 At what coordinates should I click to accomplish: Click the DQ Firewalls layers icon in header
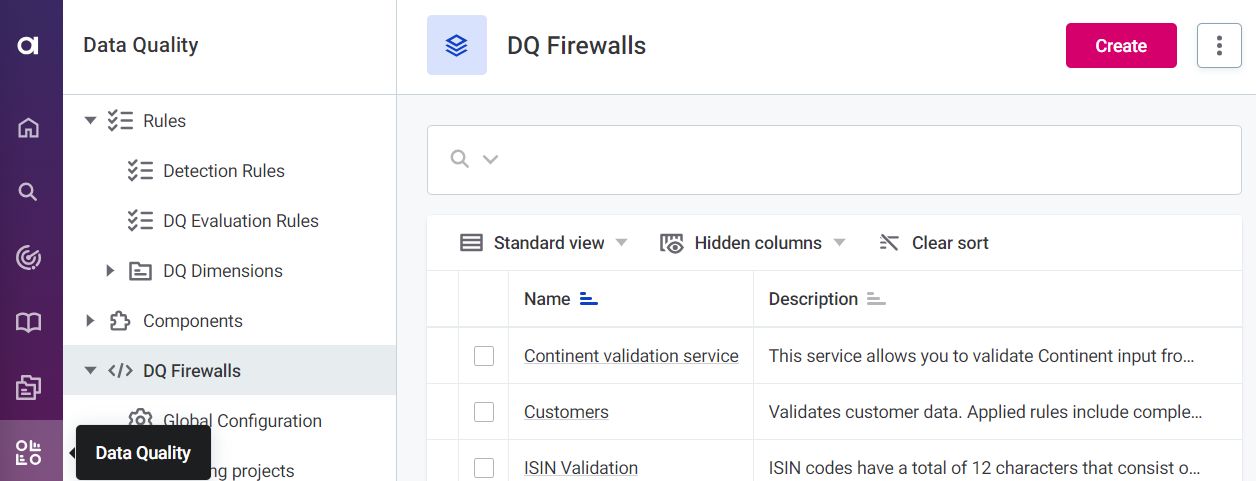click(x=457, y=45)
